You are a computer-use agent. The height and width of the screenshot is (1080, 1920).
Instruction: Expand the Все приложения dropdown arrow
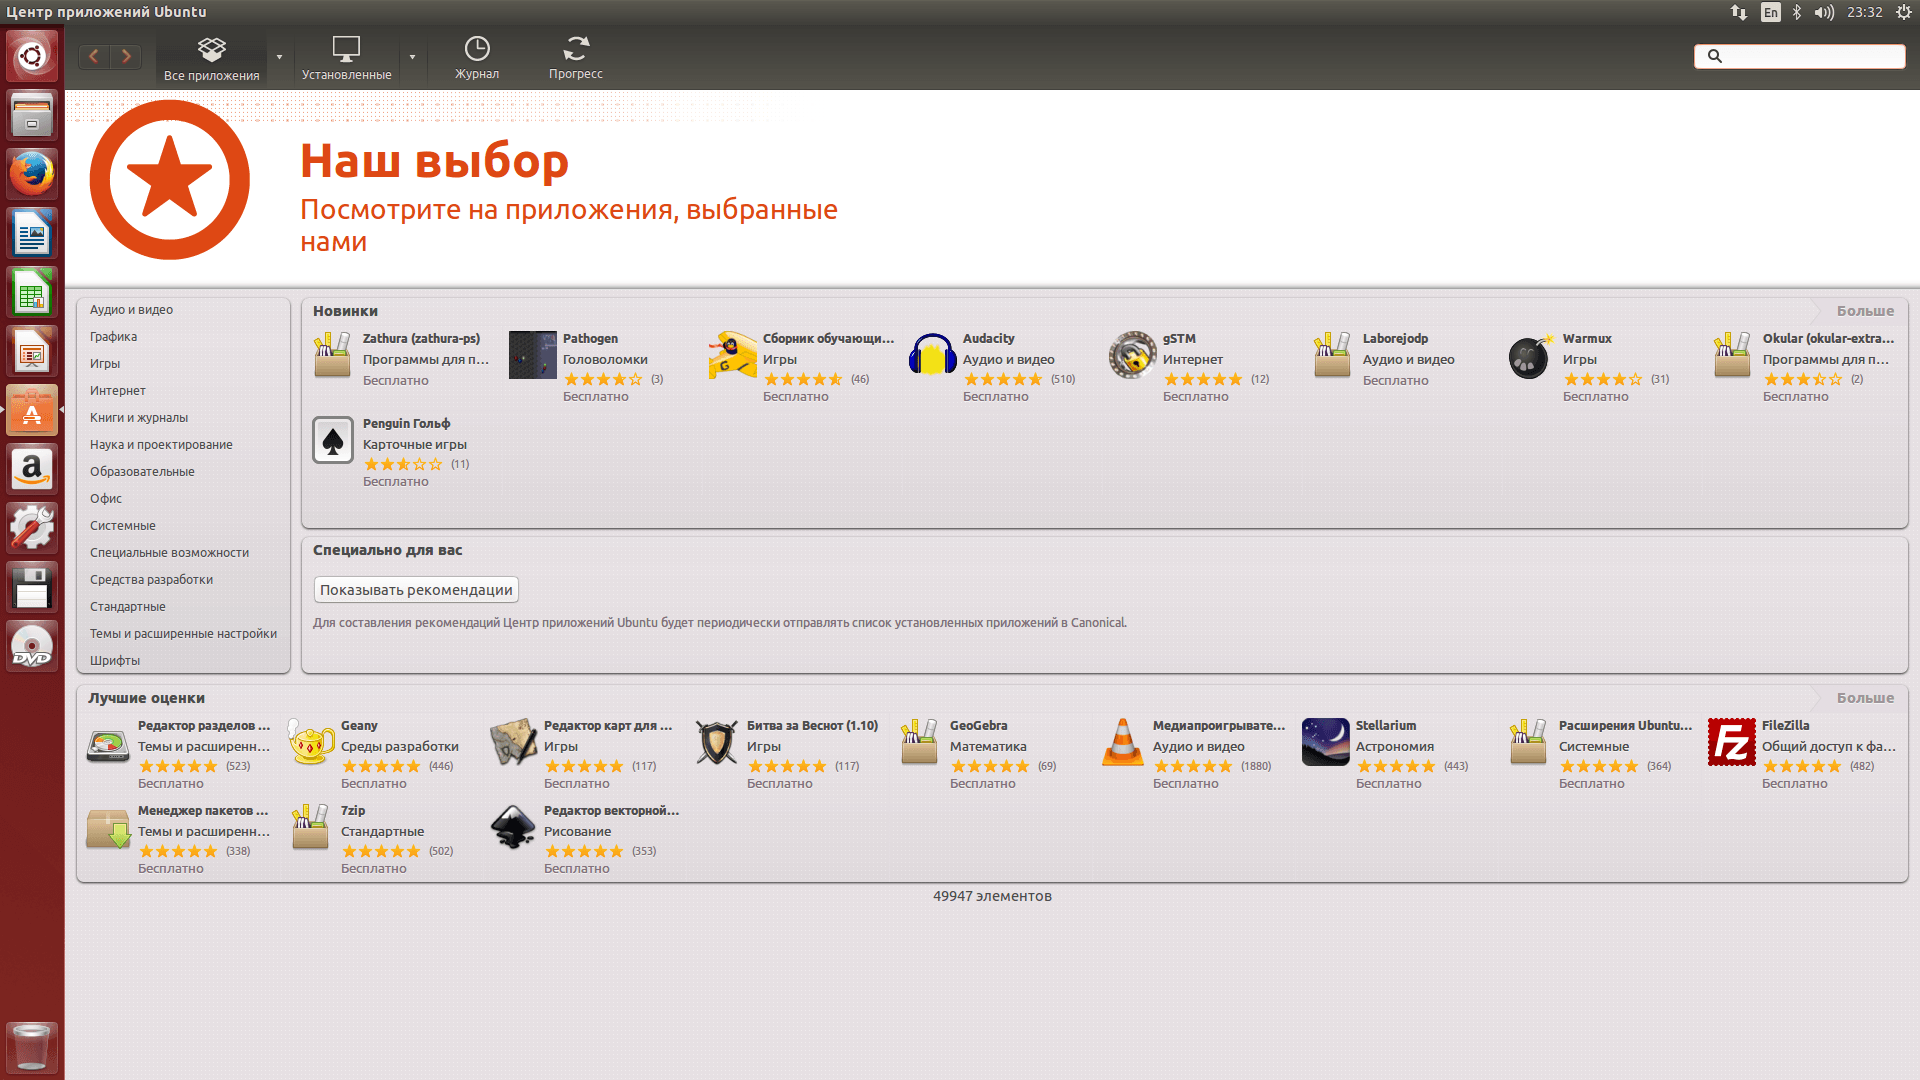pyautogui.click(x=279, y=57)
